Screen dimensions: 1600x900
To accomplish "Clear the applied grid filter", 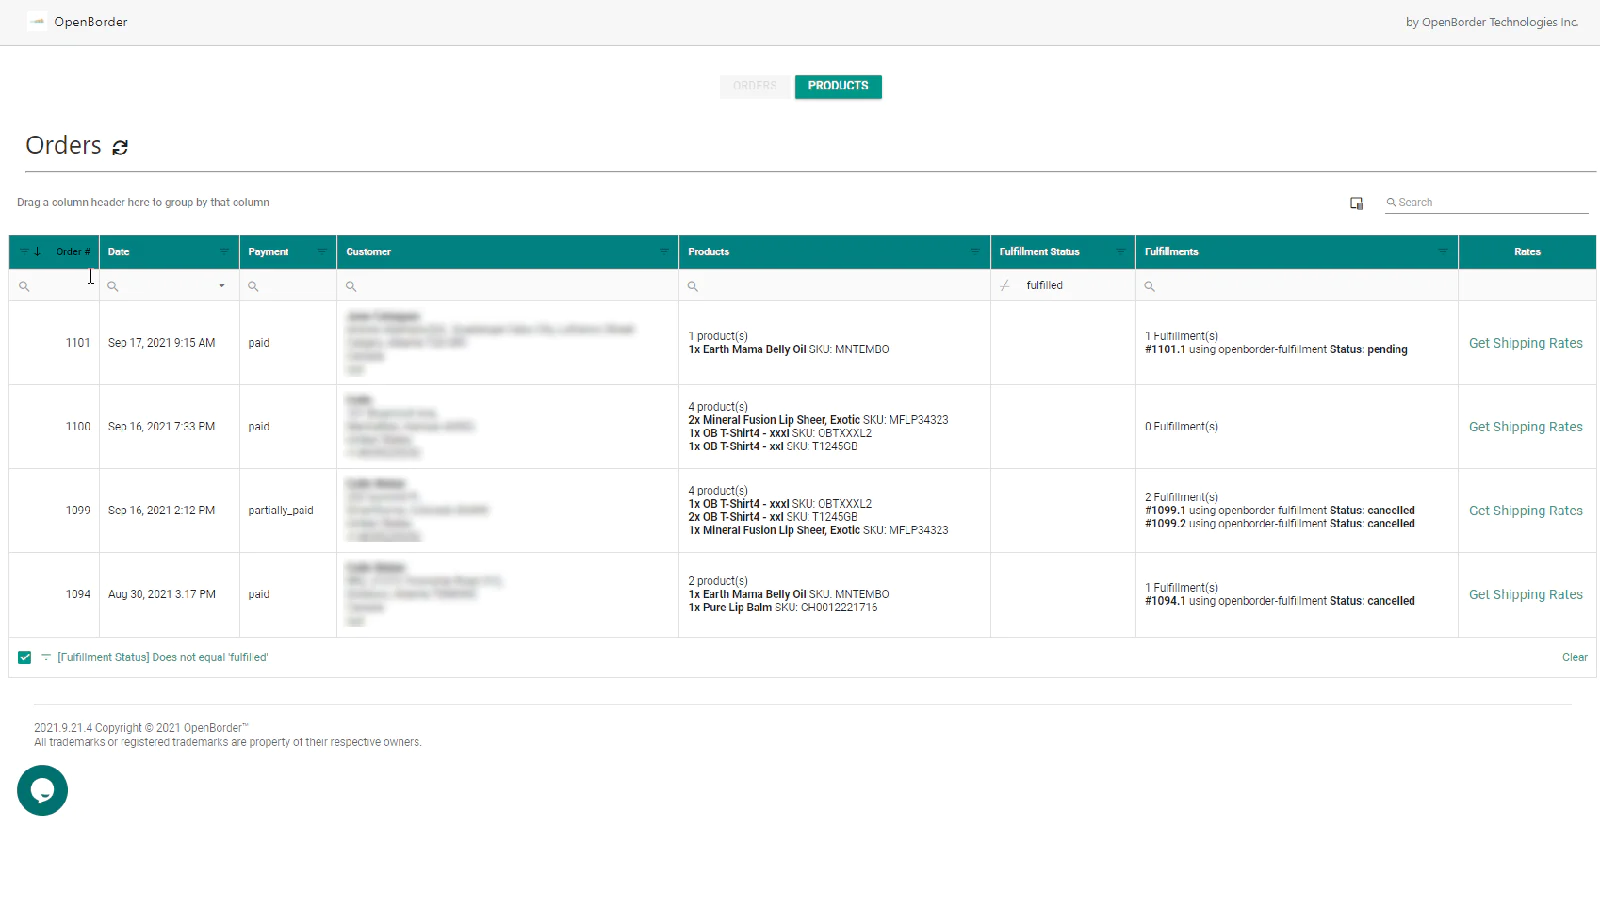I will coord(1574,657).
